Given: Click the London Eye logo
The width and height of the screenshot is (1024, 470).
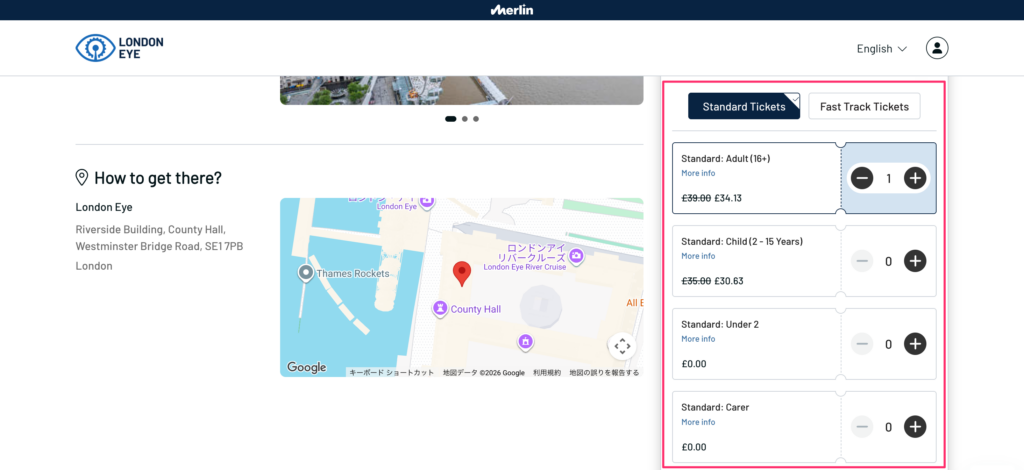Looking at the screenshot, I should coord(120,48).
